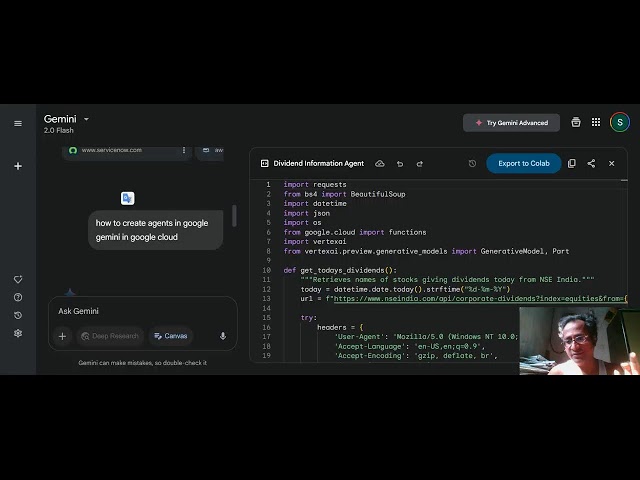Click line 'def get_todays_dividends():'

(x=340, y=270)
